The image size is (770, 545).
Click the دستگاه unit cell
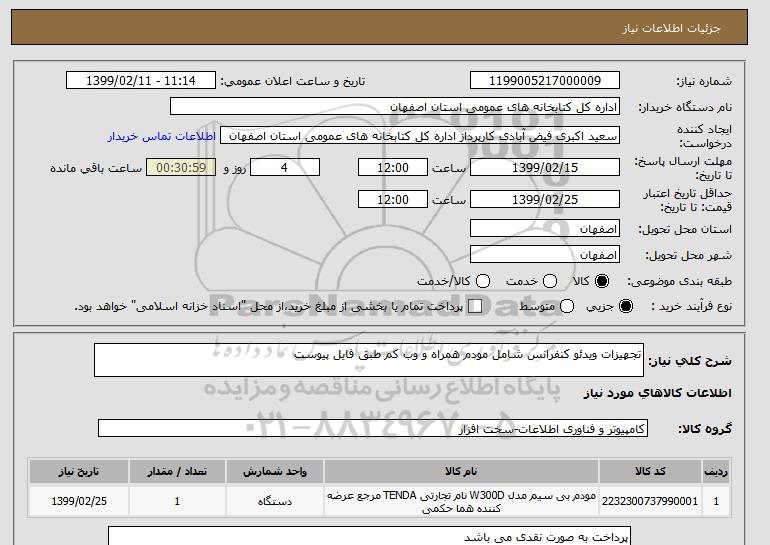click(x=275, y=501)
